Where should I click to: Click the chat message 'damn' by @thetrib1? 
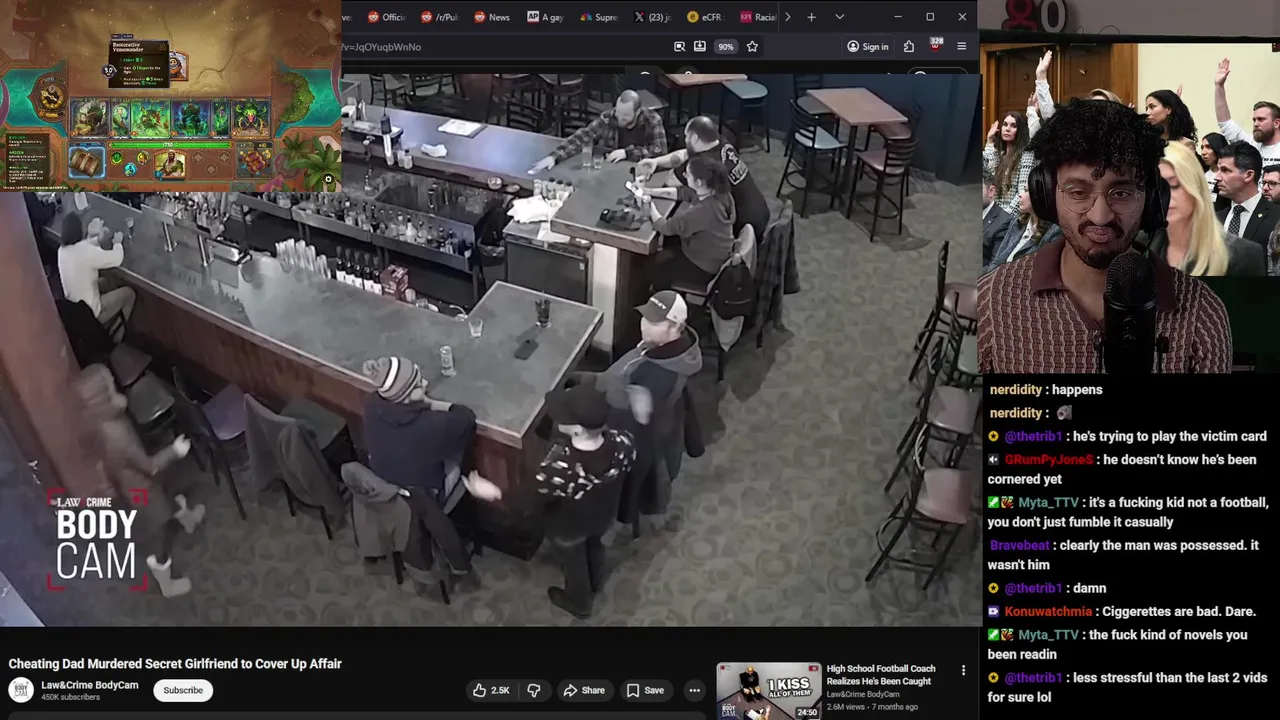pos(1090,589)
